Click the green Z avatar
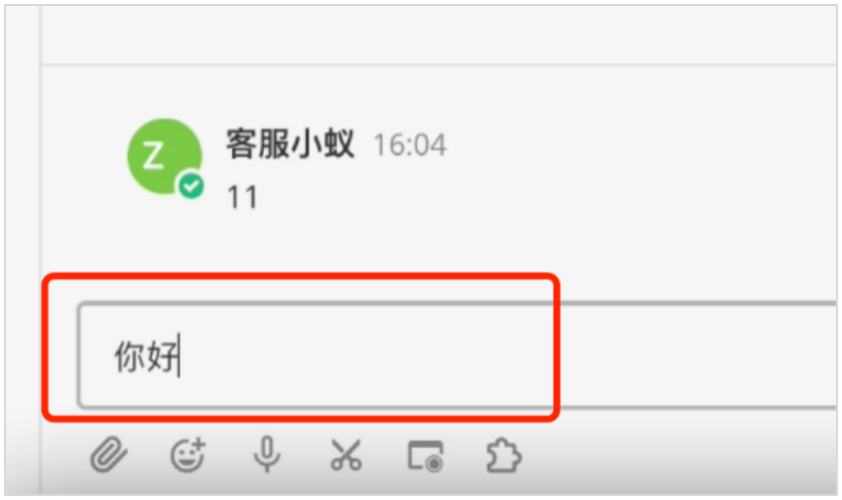 tap(164, 156)
